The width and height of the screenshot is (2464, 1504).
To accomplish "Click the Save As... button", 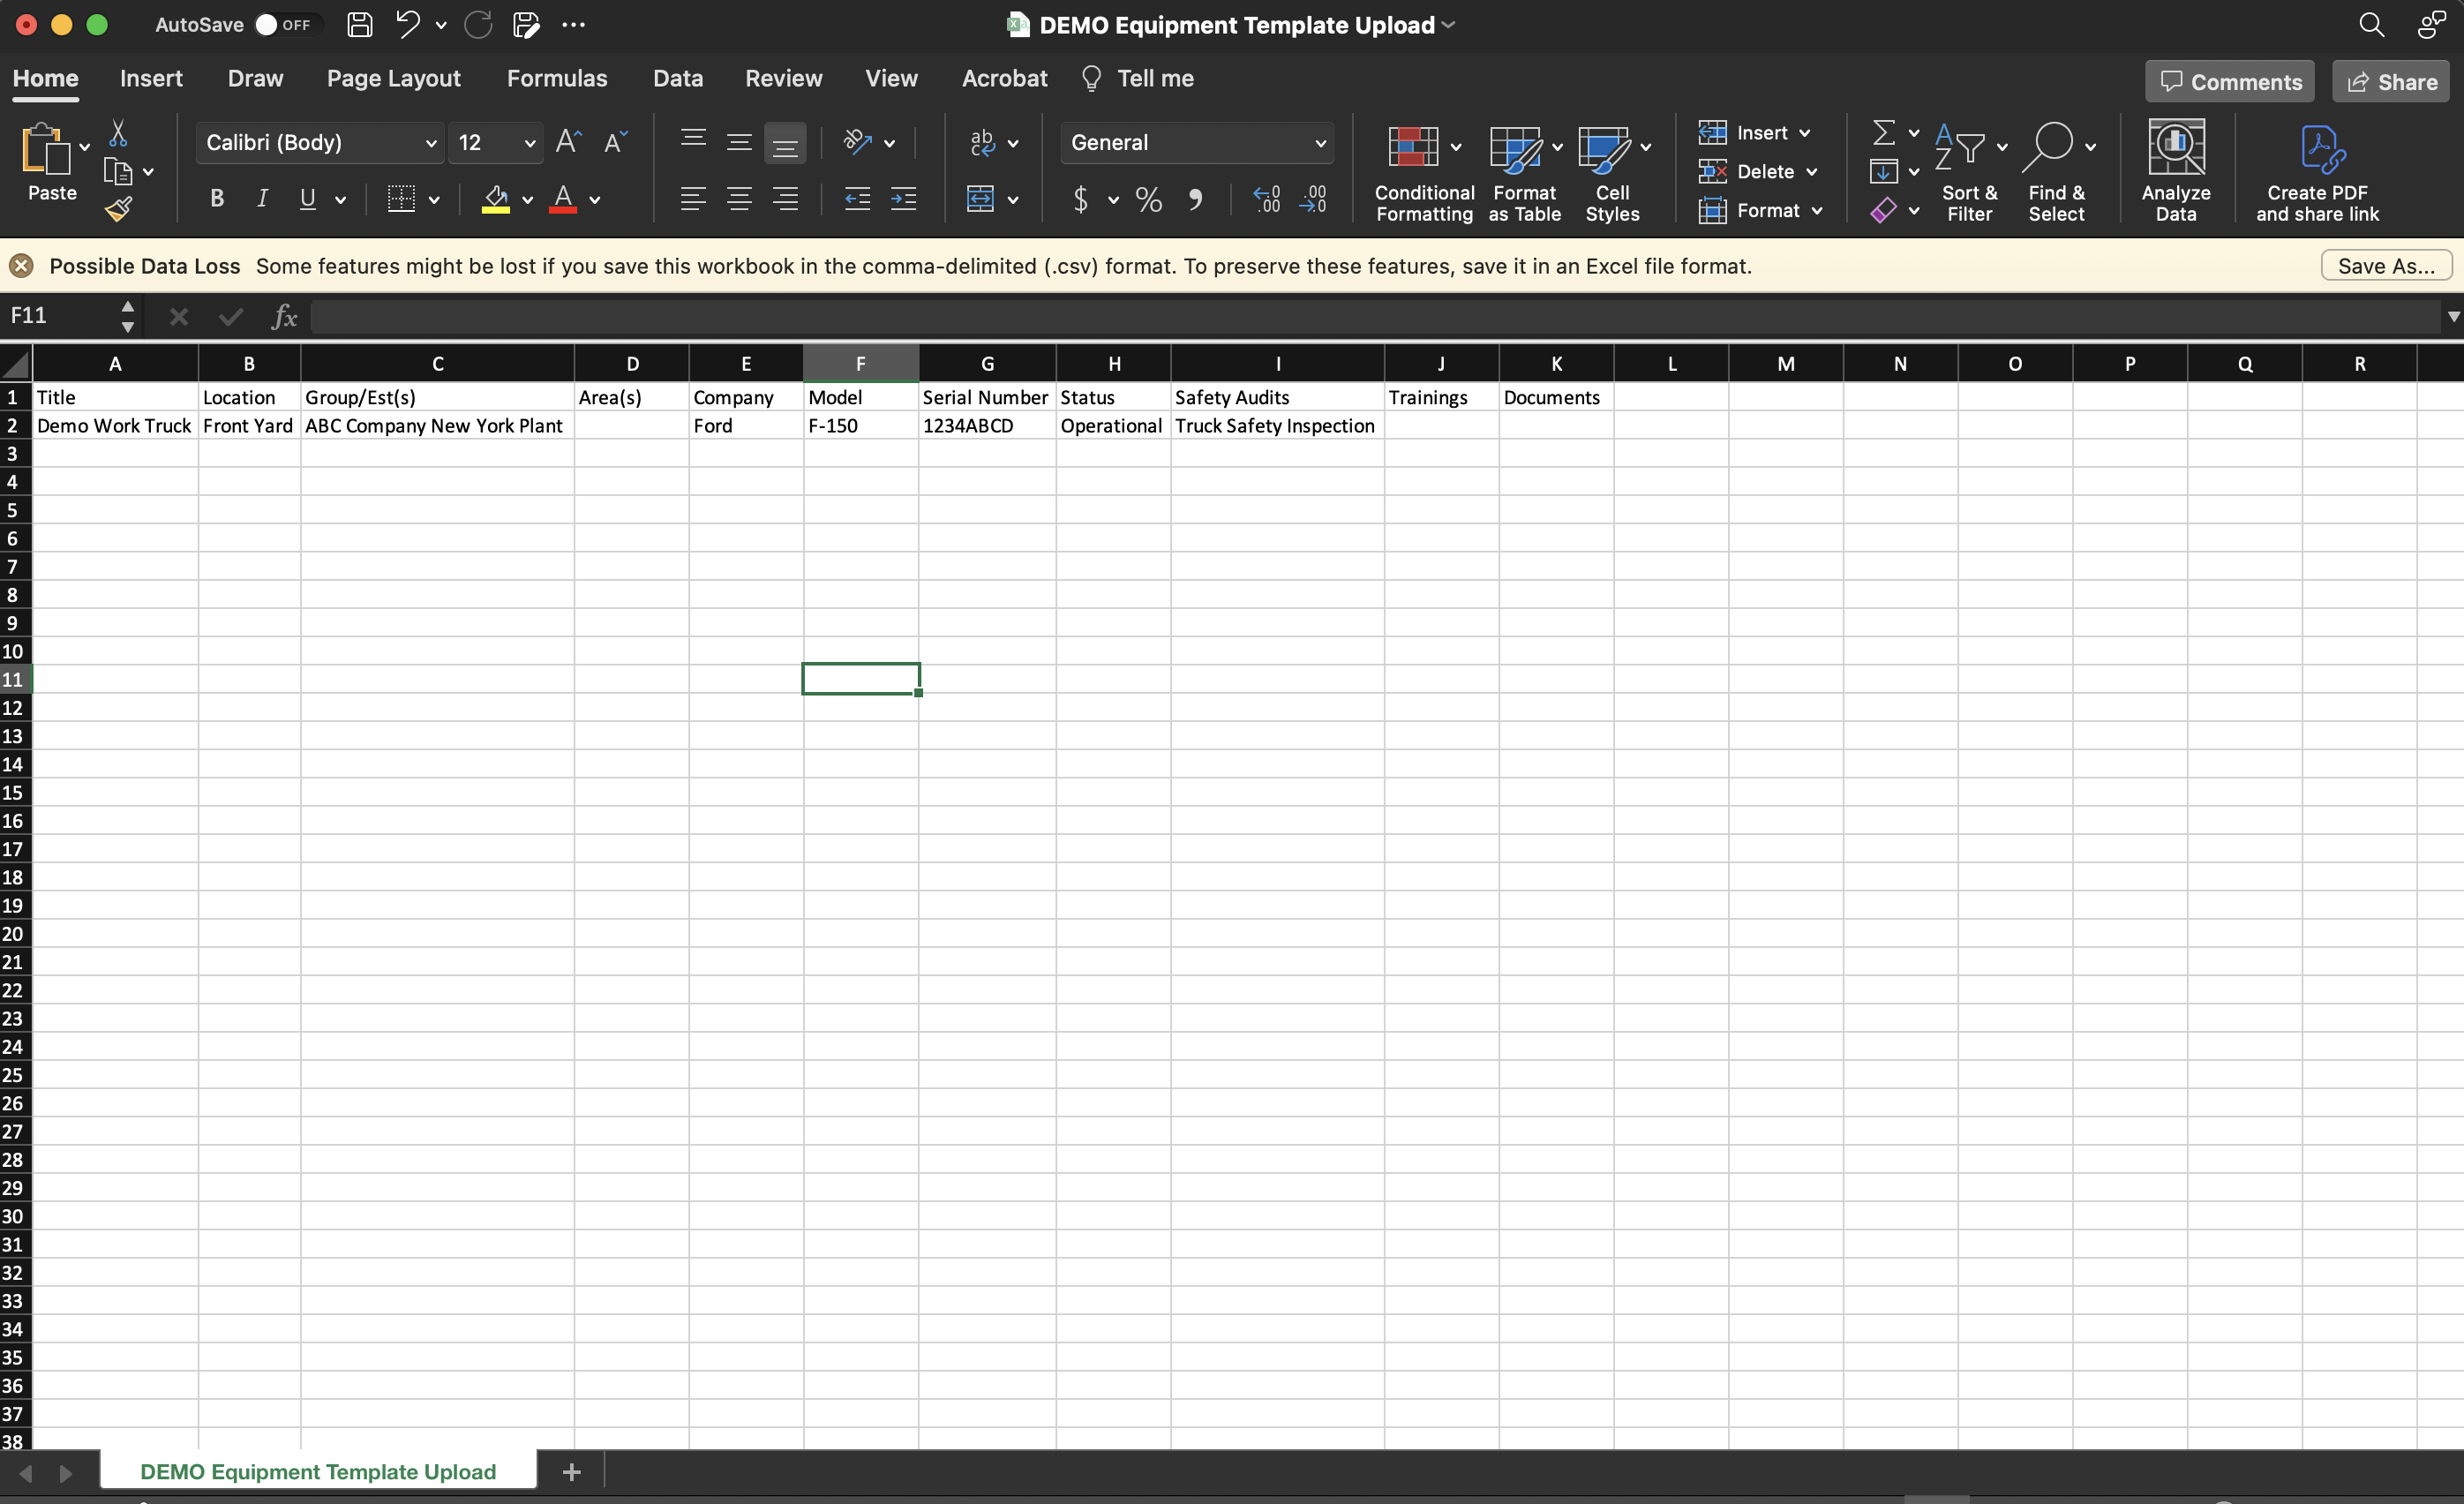I will pos(2386,266).
